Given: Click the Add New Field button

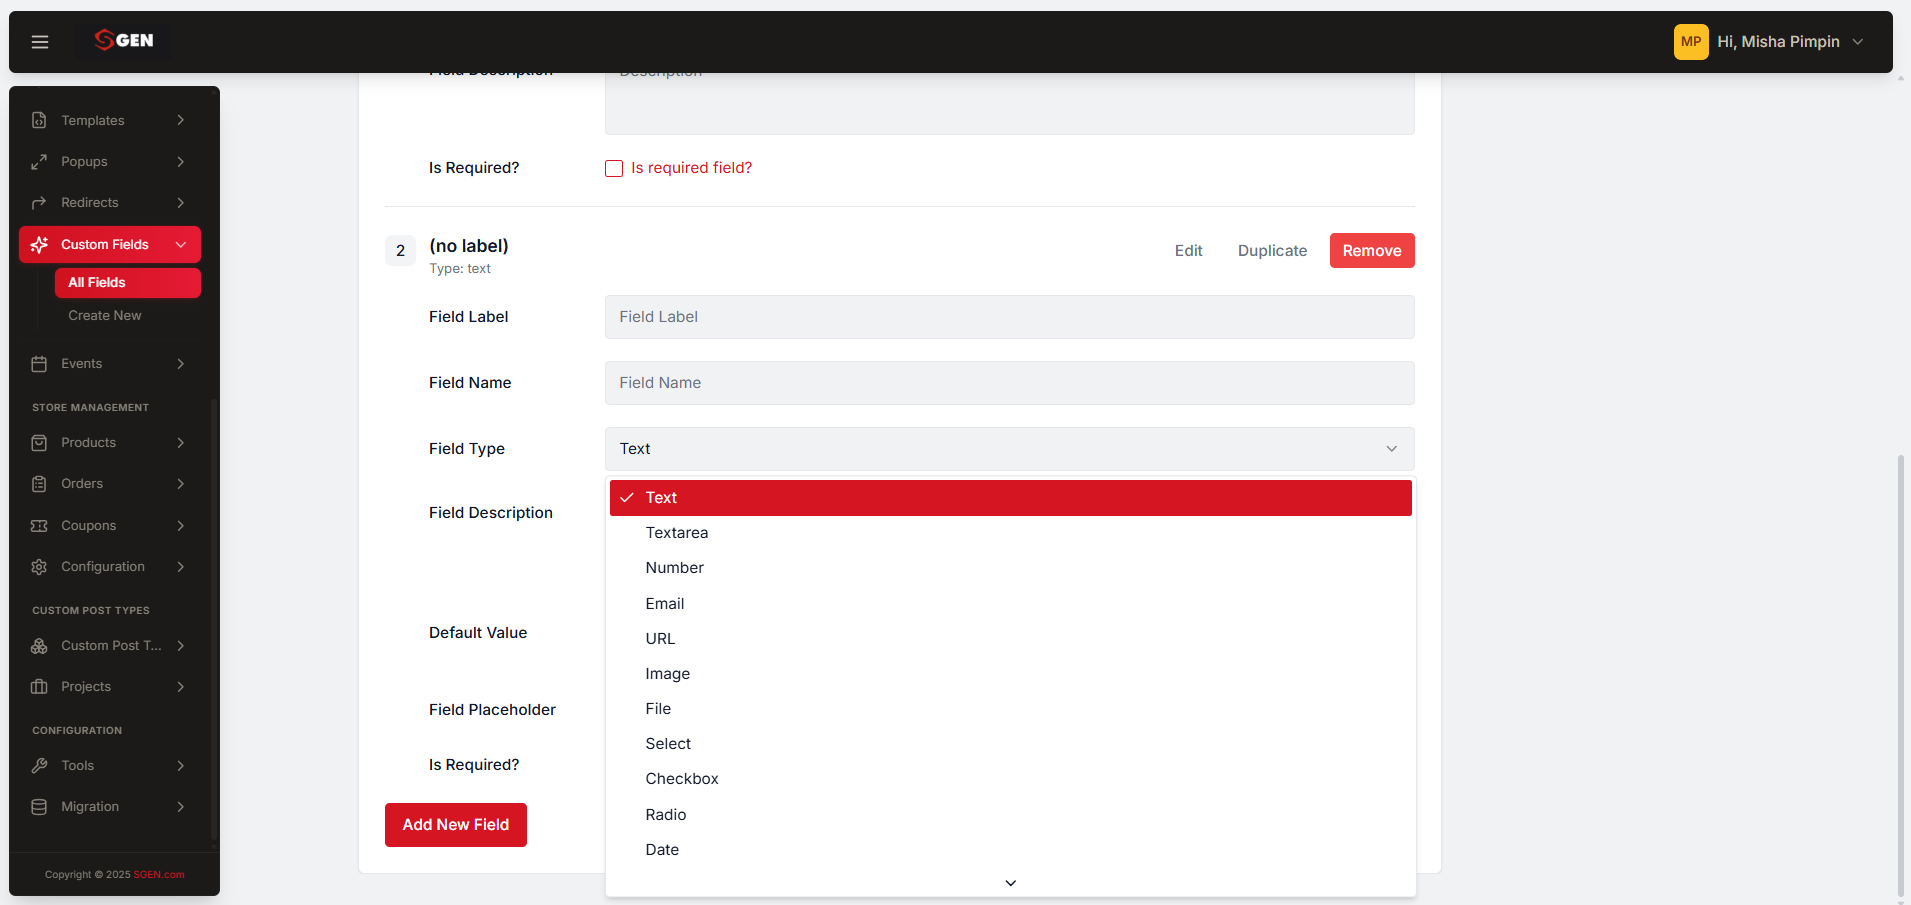Looking at the screenshot, I should click(456, 825).
